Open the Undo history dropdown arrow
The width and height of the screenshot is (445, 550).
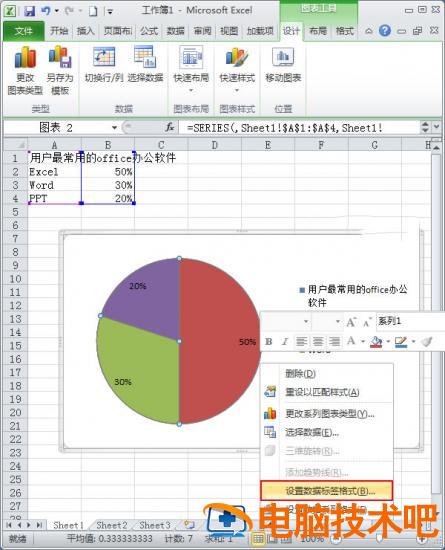pyautogui.click(x=57, y=11)
